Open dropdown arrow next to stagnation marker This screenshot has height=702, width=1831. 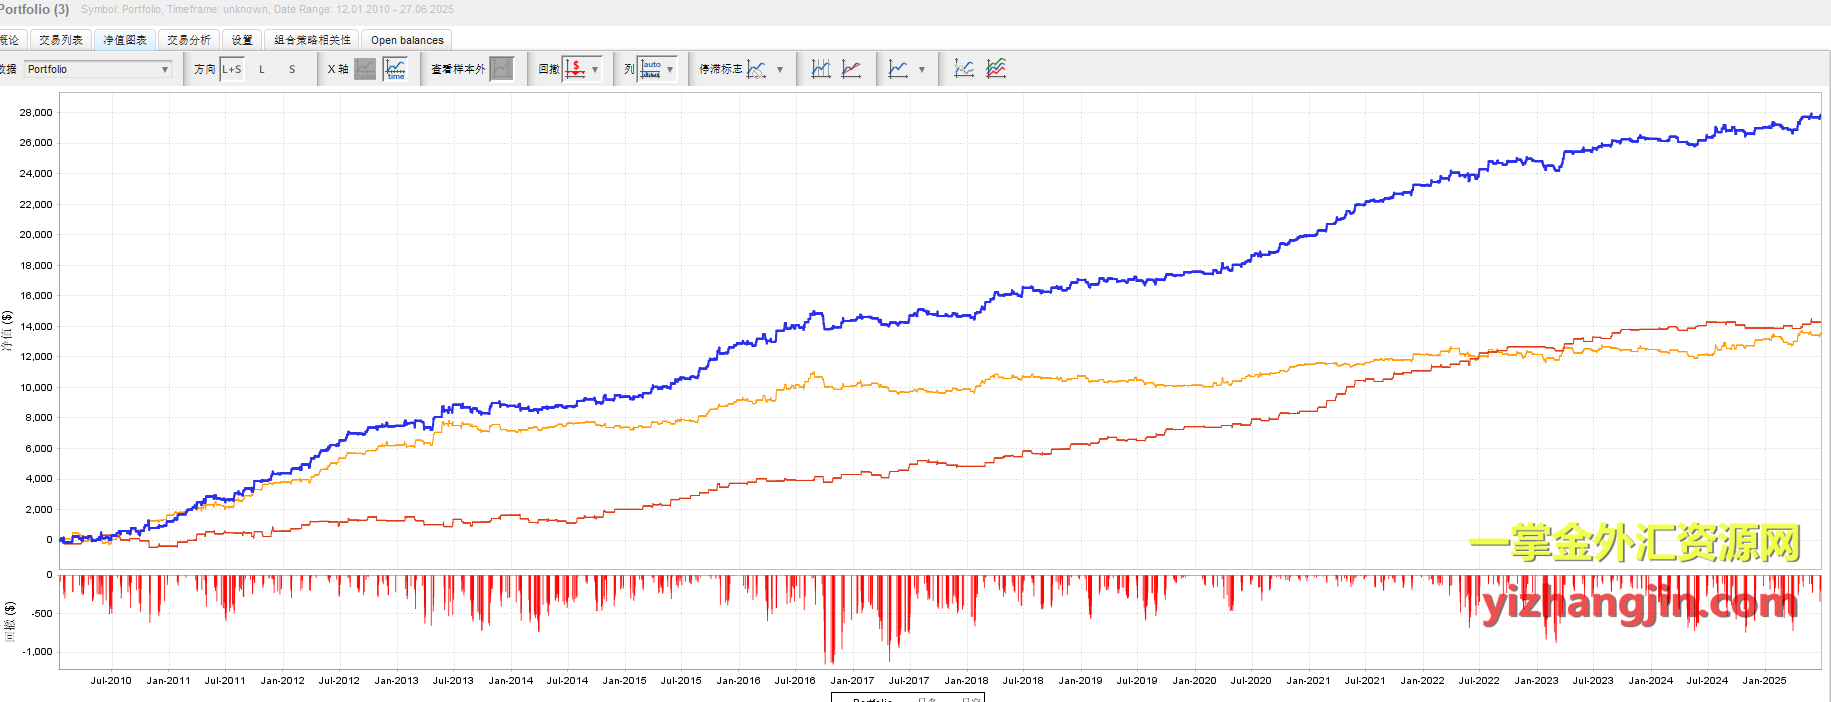click(x=780, y=69)
